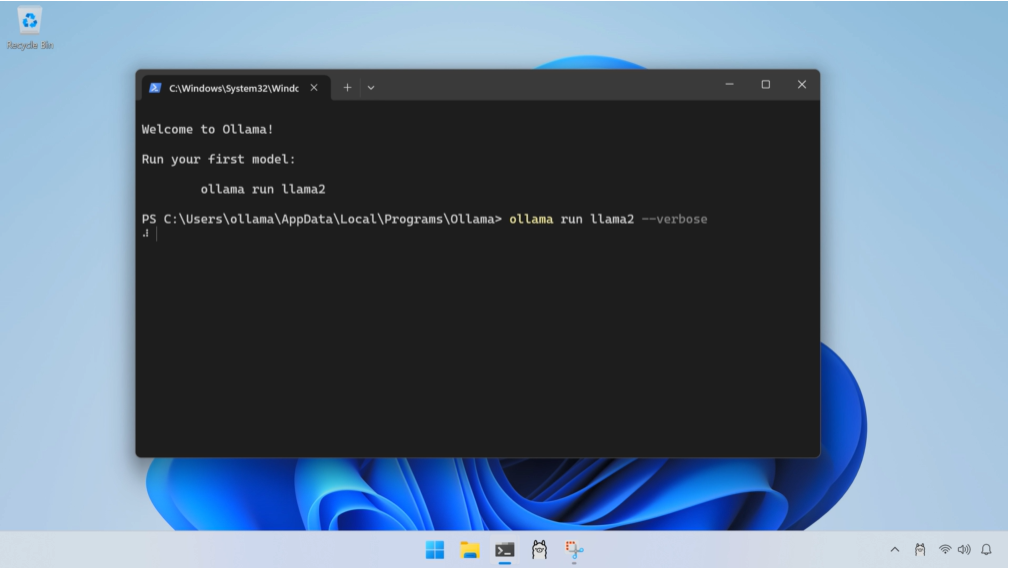
Task: Click the PowerShell icon in the tab
Action: click(x=154, y=88)
